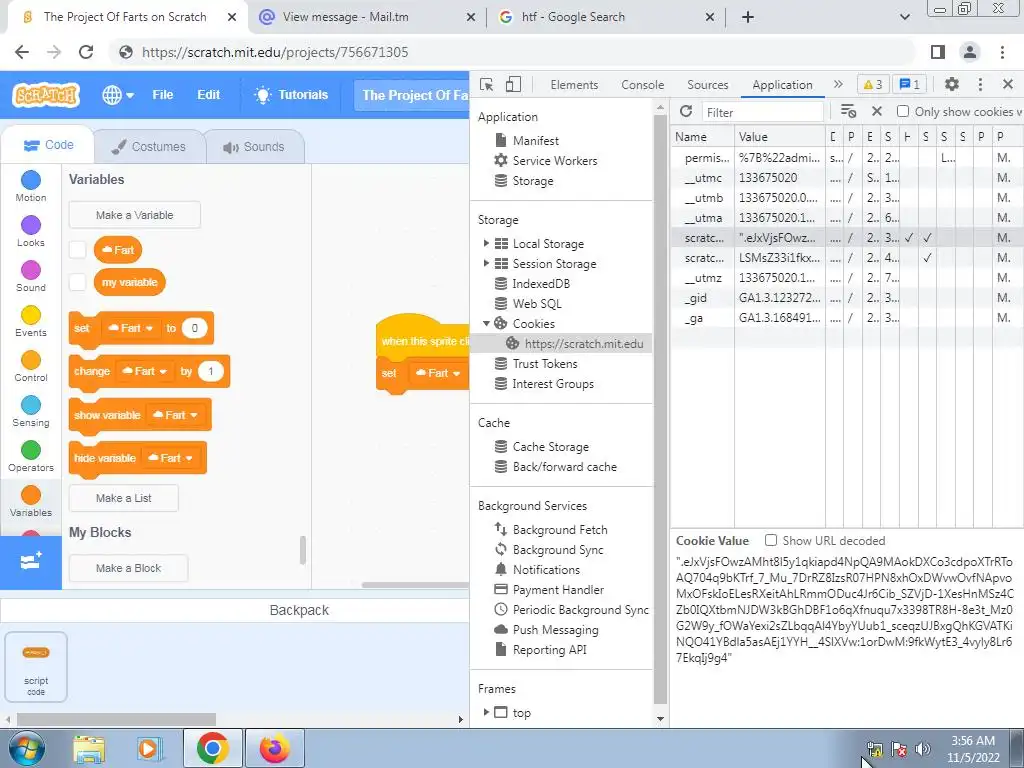Select the script code backpack item

[x=36, y=667]
